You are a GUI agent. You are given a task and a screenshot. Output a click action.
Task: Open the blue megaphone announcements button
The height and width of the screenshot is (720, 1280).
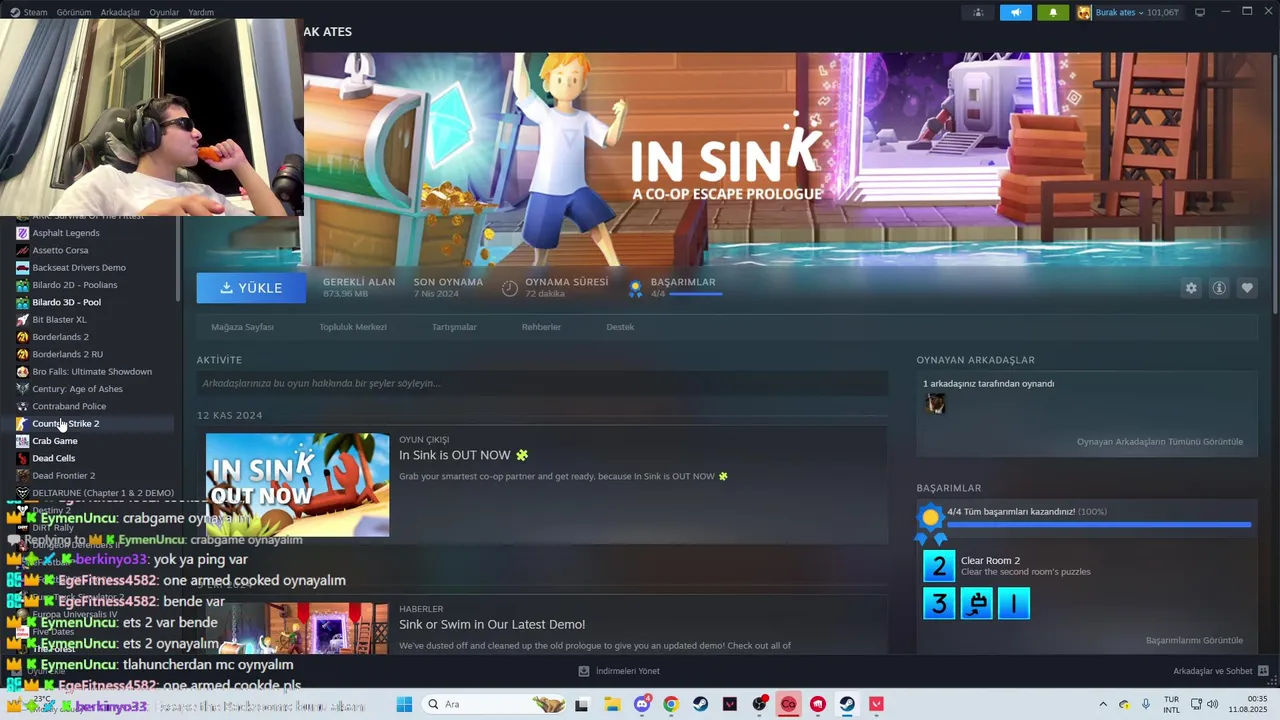[1016, 12]
